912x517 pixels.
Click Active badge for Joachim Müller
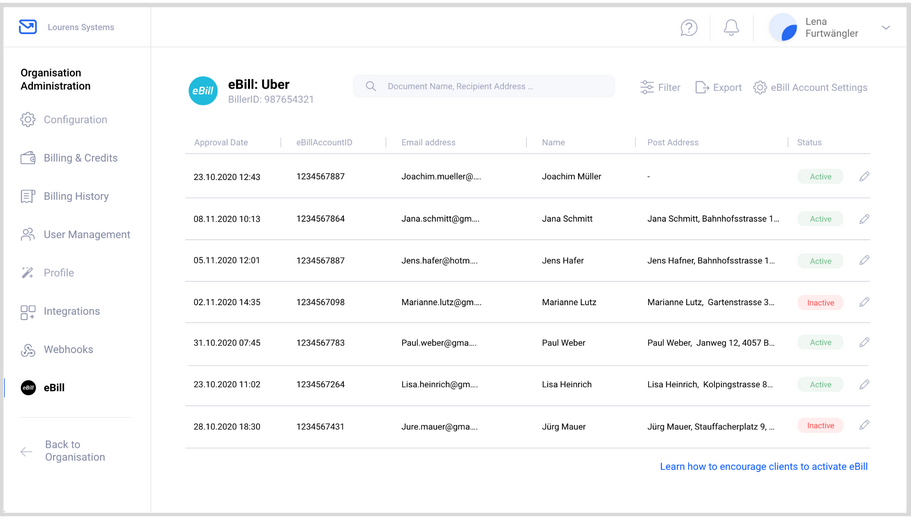(820, 176)
